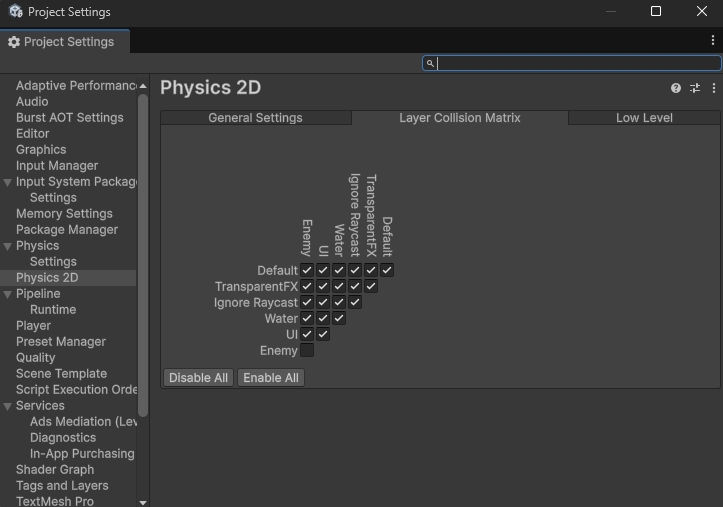
Task: Select the Project Settings window tab
Action: tap(65, 42)
